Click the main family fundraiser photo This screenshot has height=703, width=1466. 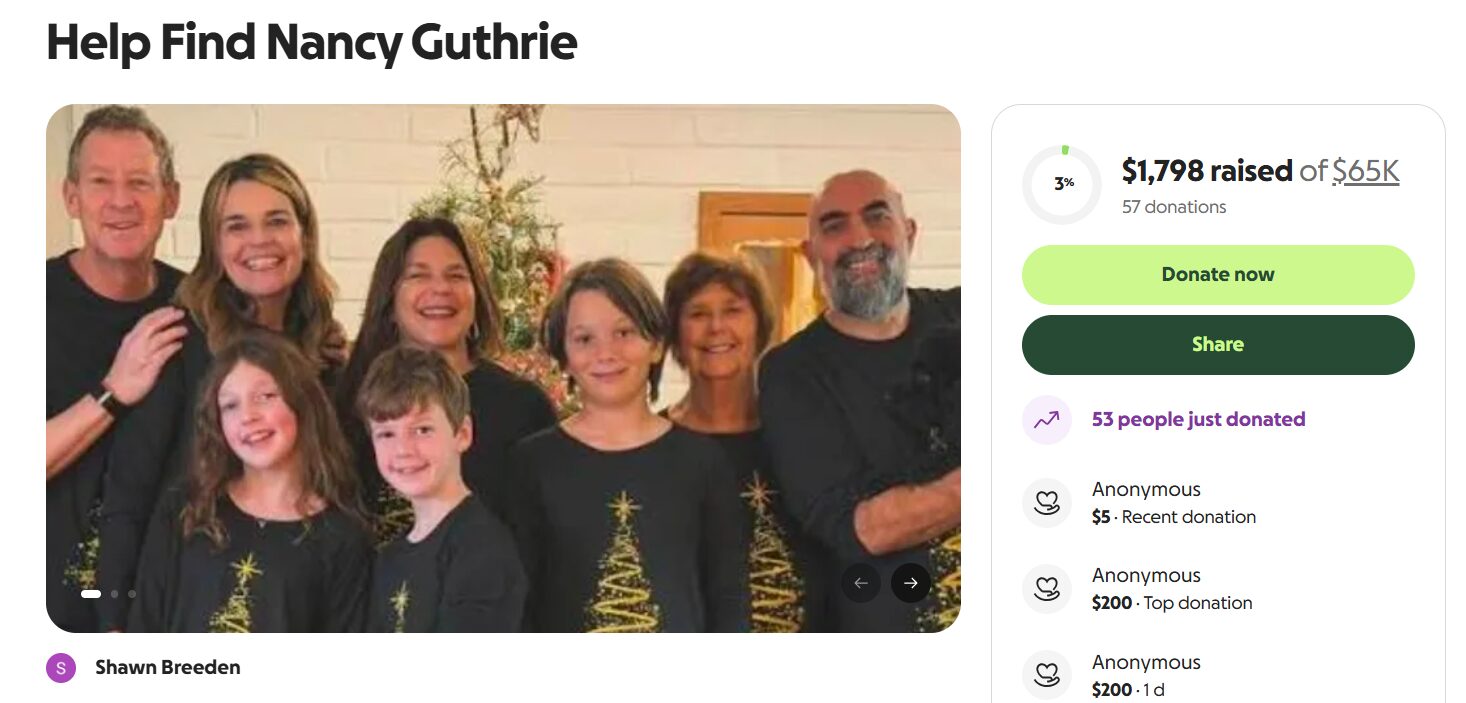coord(503,368)
